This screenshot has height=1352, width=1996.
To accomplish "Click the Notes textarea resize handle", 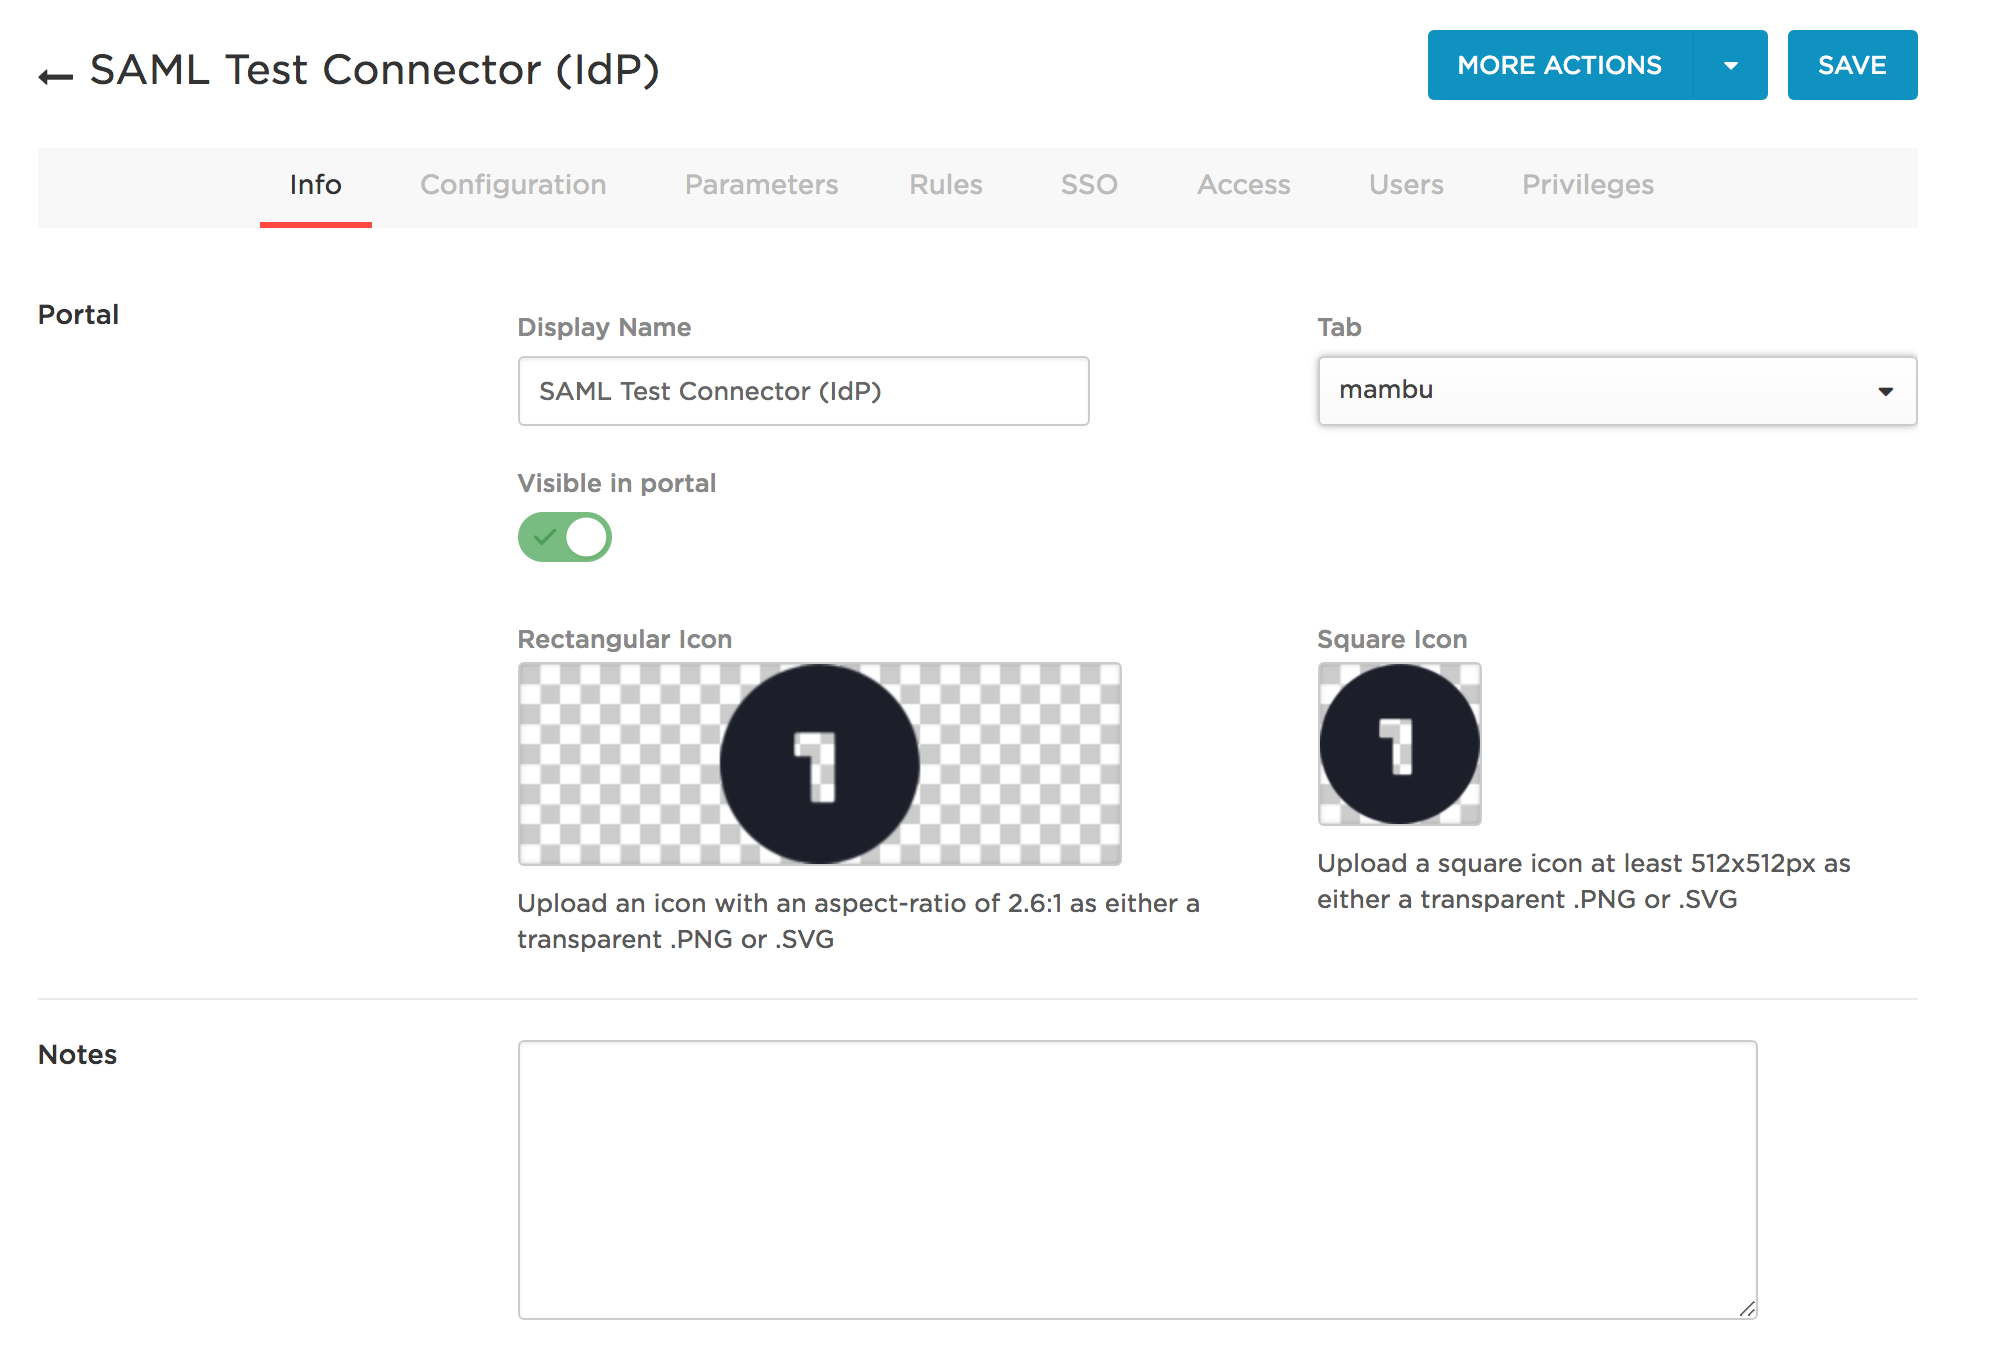I will pyautogui.click(x=1747, y=1309).
